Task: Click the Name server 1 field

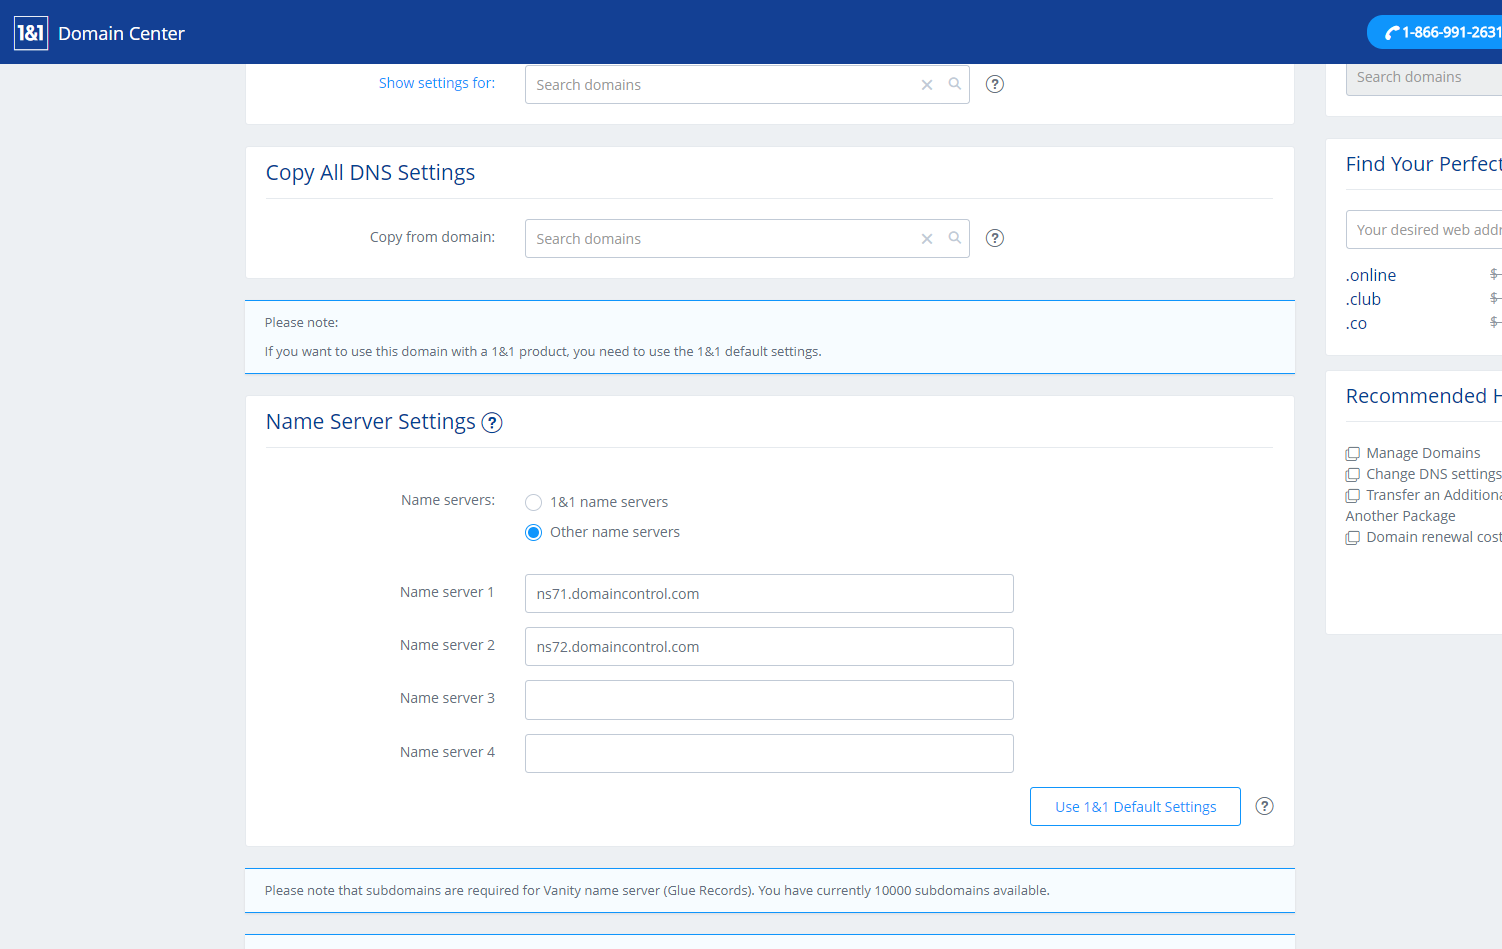Action: pos(768,594)
